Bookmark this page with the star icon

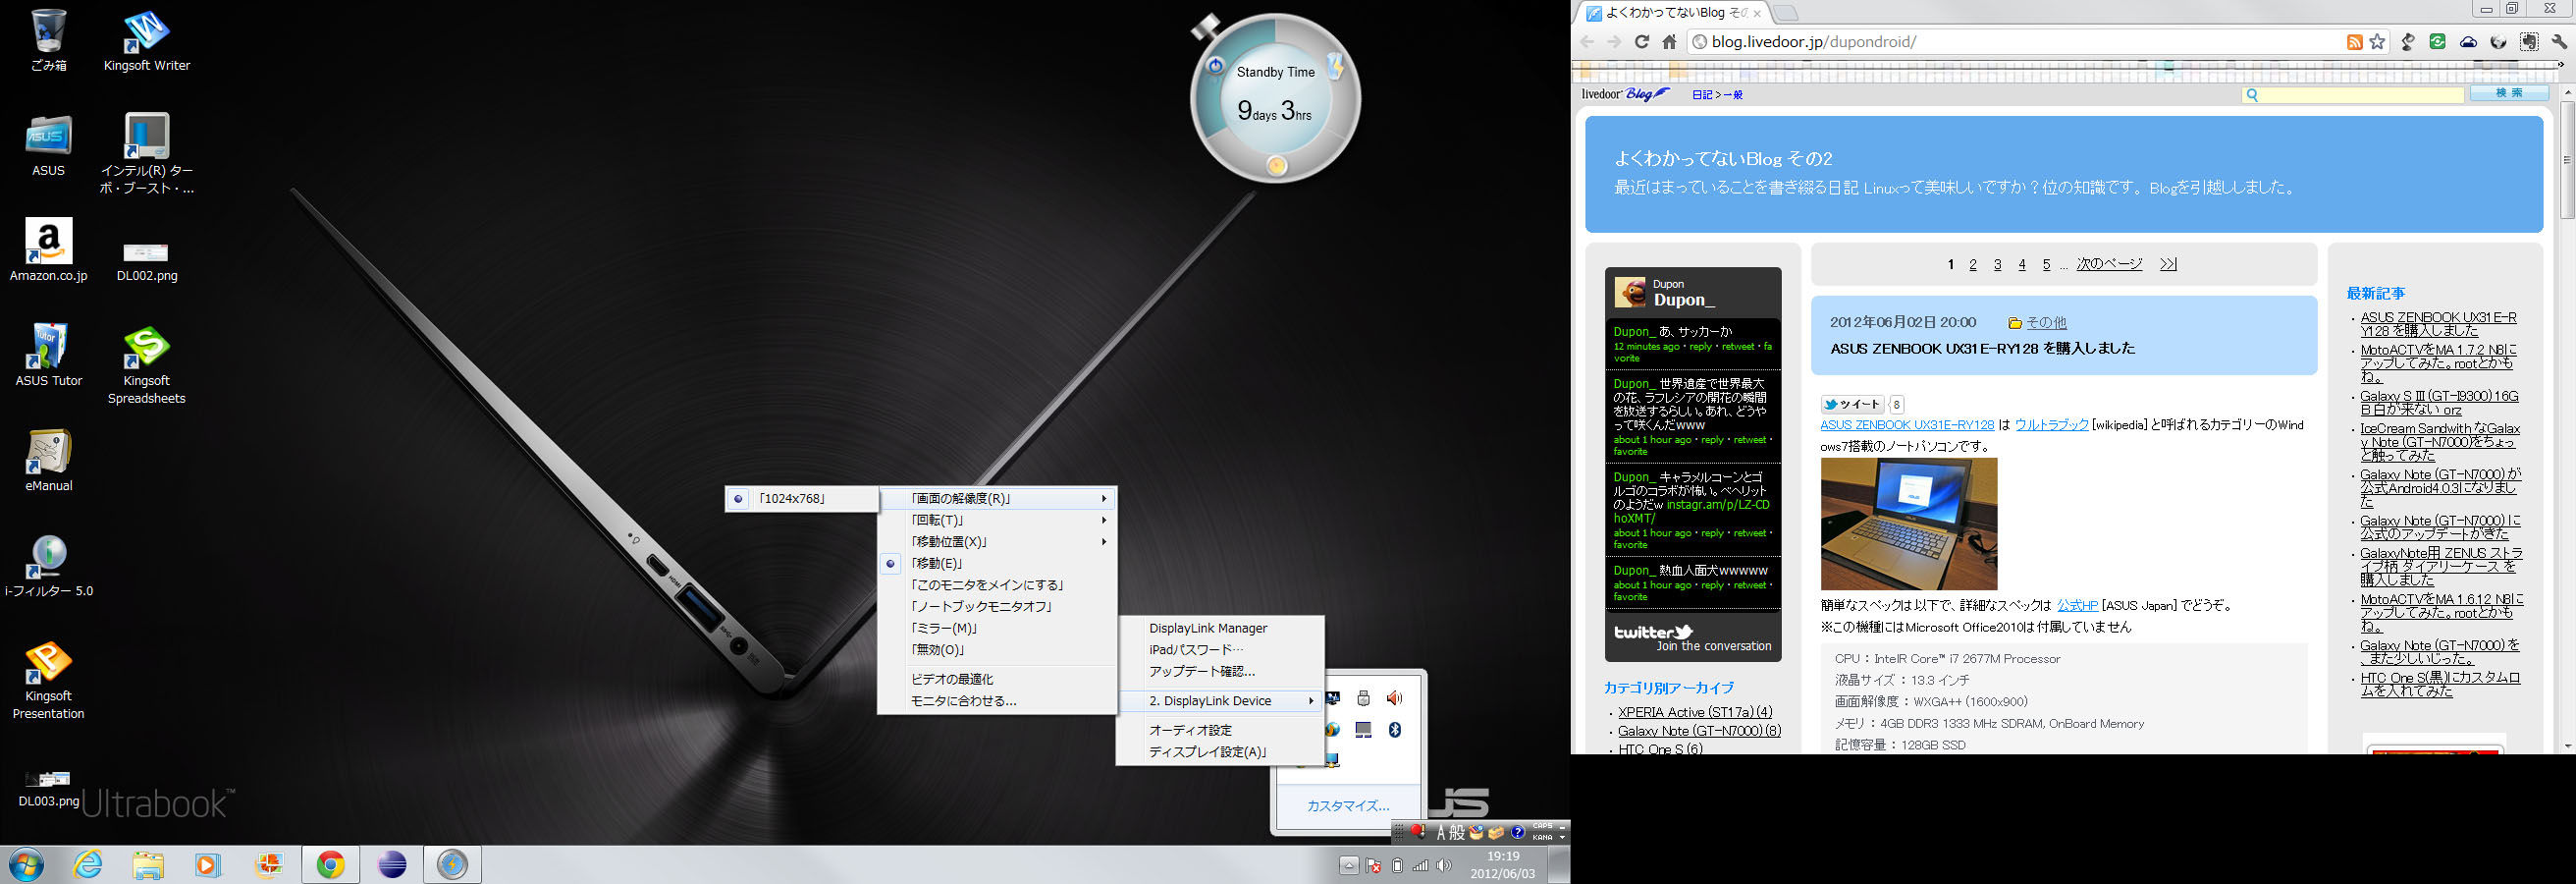2378,42
